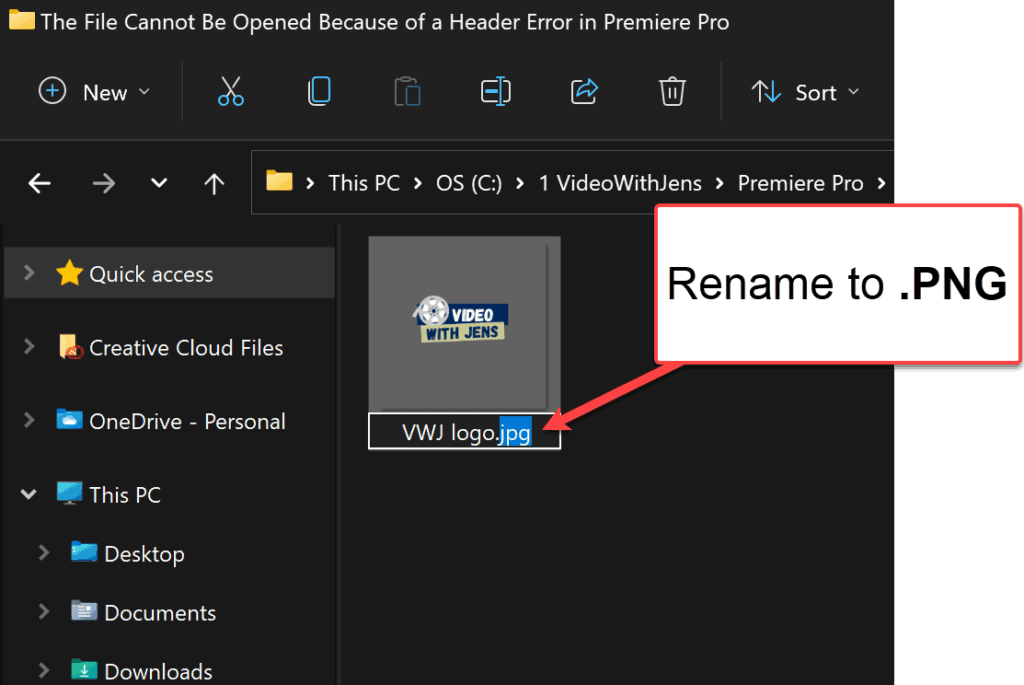Expand the Creative Cloud Files node
The image size is (1024, 685).
coord(29,346)
